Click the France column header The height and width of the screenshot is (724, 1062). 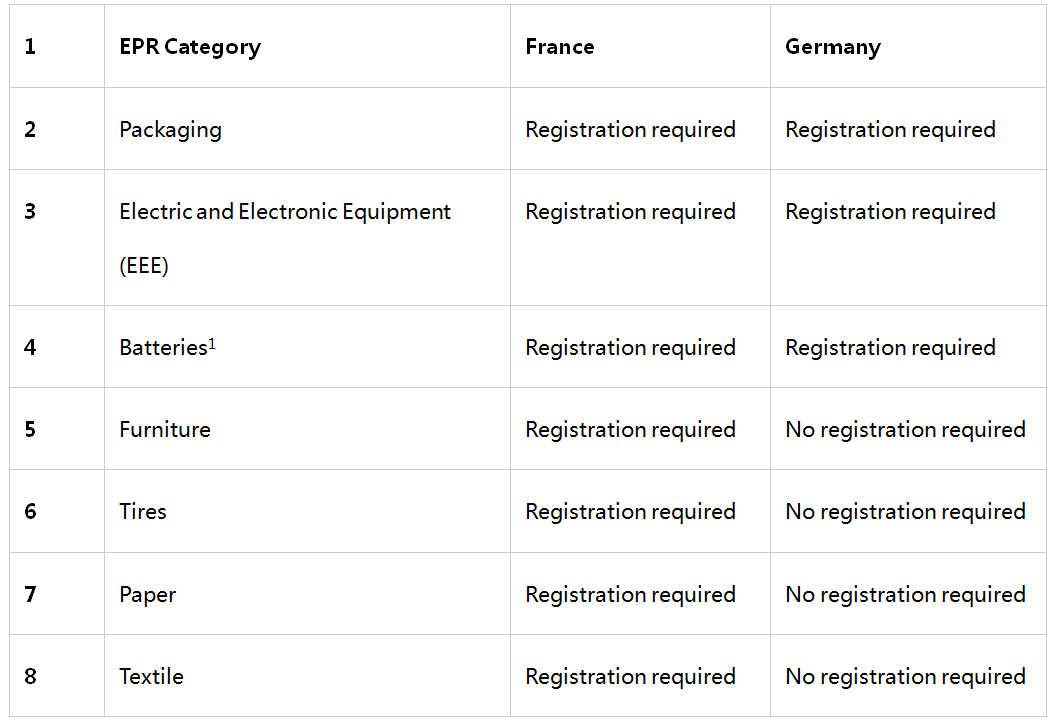(640, 46)
